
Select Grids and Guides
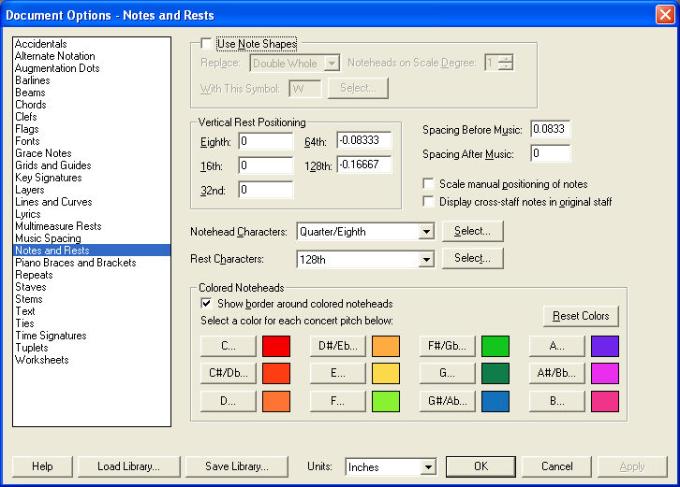pos(53,165)
